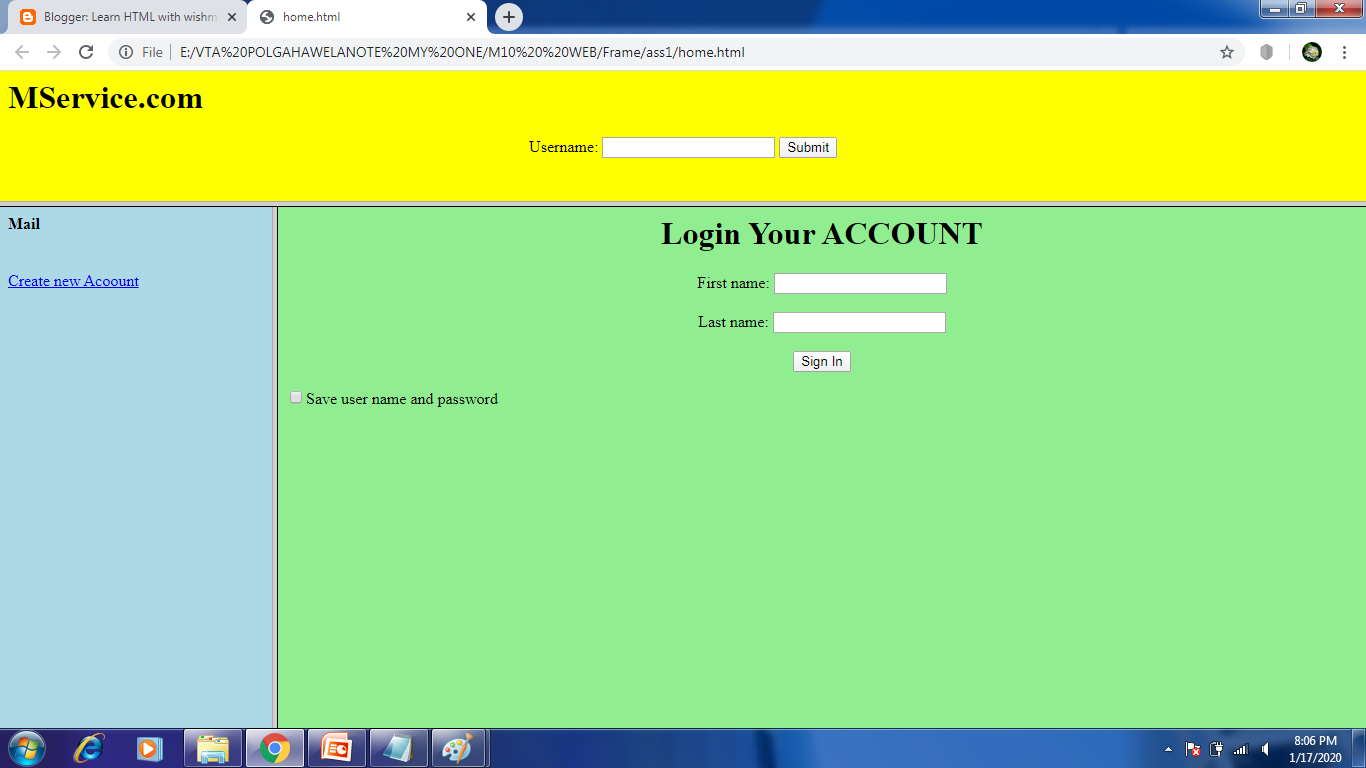Open Notepad from the taskbar
Viewport: 1366px width, 768px height.
point(398,748)
